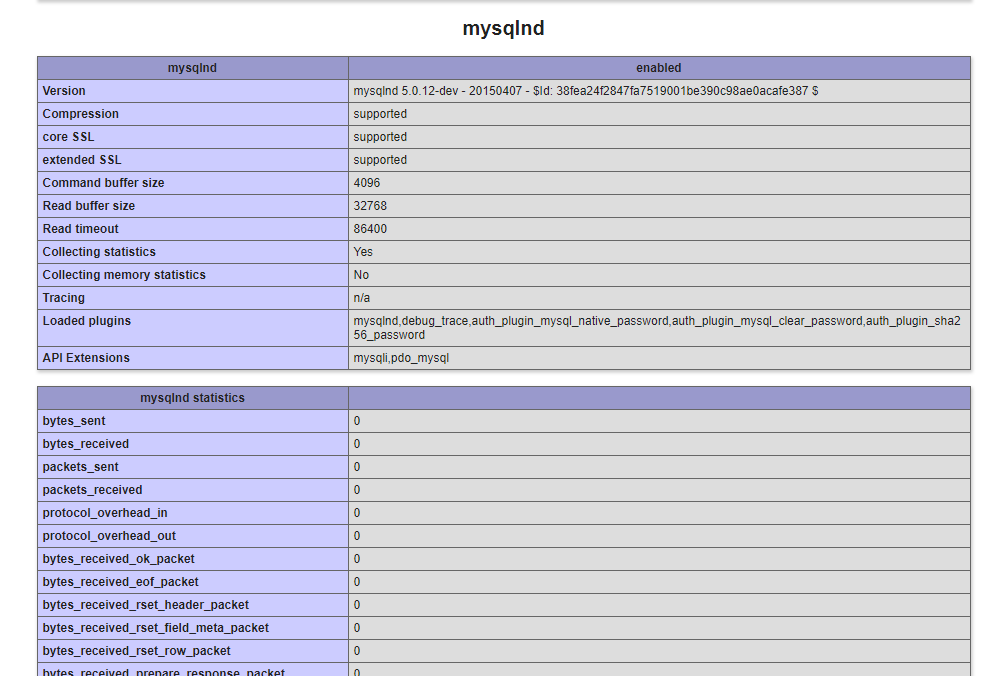The image size is (1000, 676).
Task: Click the 'mysqlnd statistics' table header
Action: tap(192, 398)
